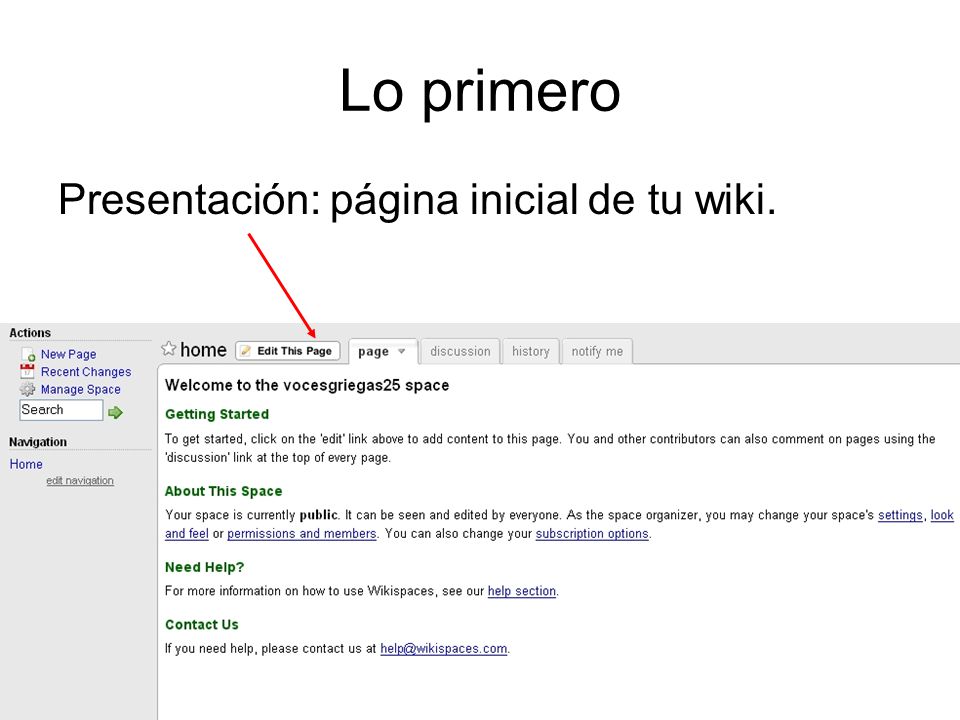Click in the Search input field
Image resolution: width=960 pixels, height=720 pixels.
point(61,410)
